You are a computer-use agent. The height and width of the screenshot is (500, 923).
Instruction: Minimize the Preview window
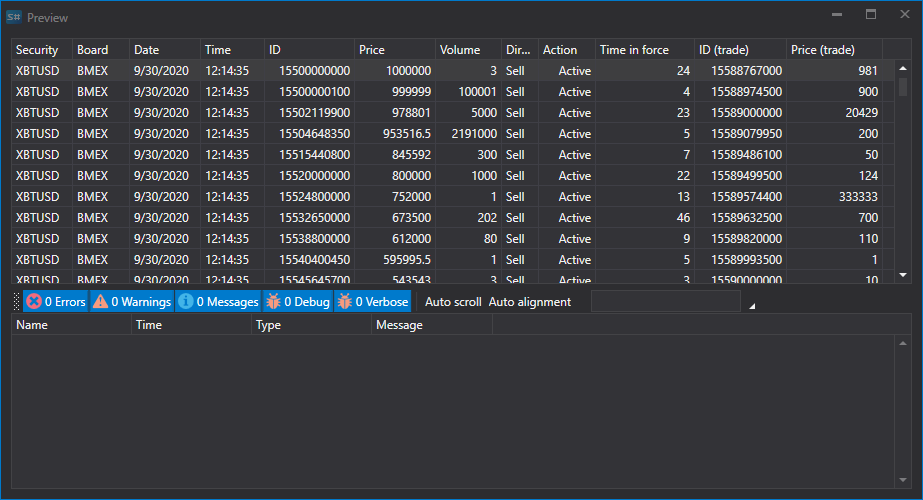pos(836,14)
